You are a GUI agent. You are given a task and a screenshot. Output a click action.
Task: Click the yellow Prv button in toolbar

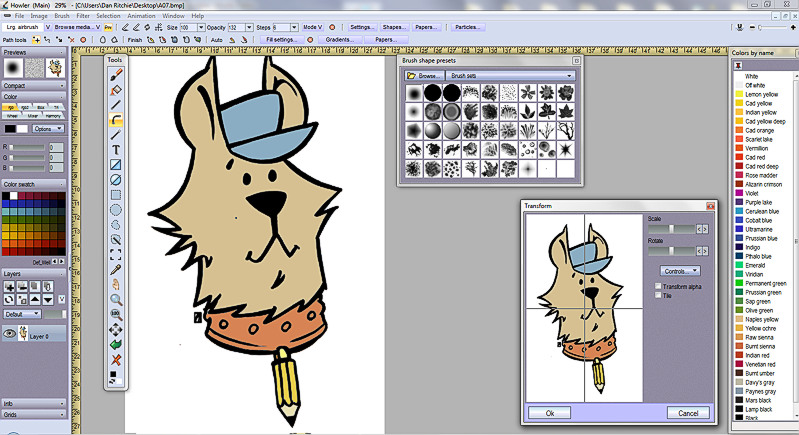click(x=108, y=27)
